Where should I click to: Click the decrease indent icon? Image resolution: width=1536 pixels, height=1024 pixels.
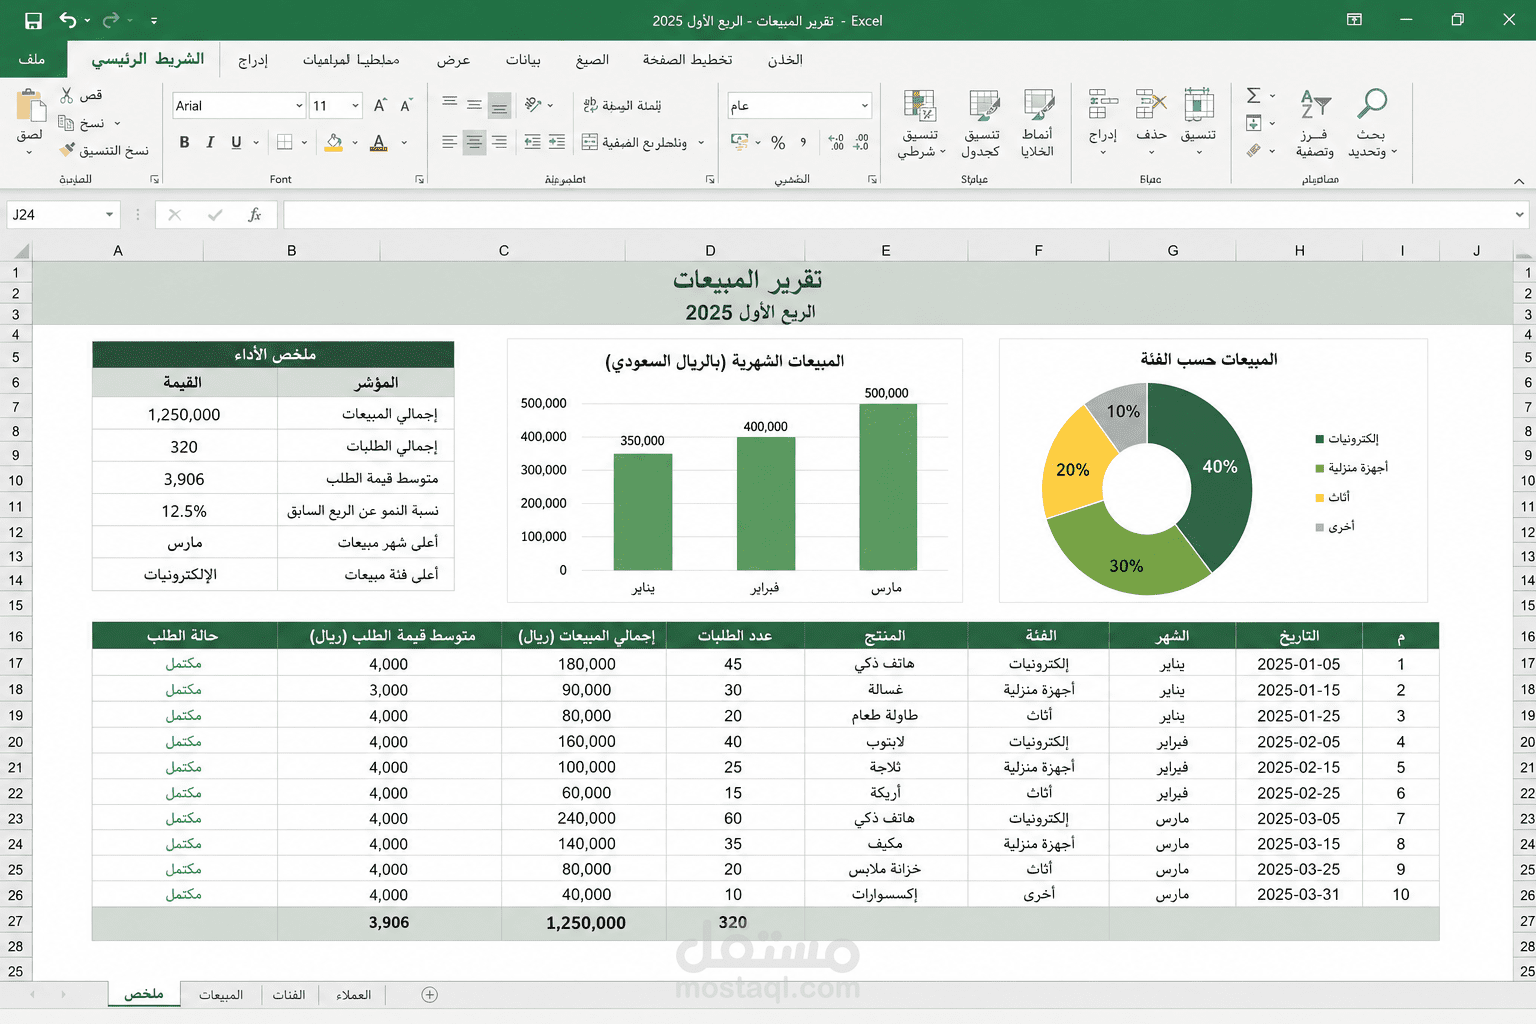click(x=533, y=142)
